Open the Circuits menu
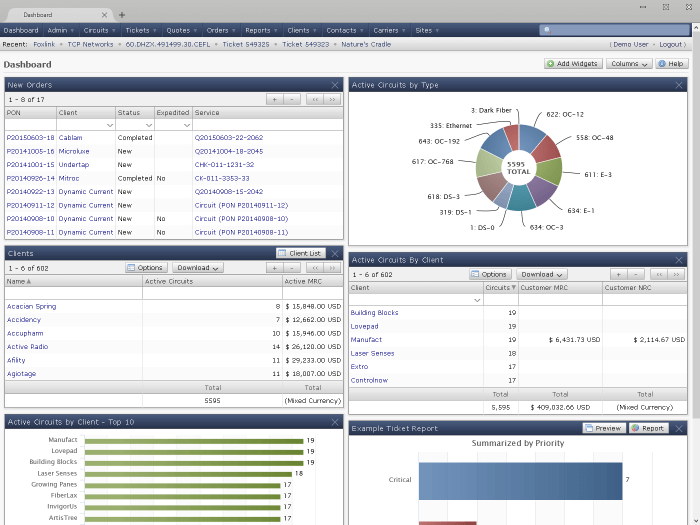This screenshot has height=525, width=700. pos(97,30)
